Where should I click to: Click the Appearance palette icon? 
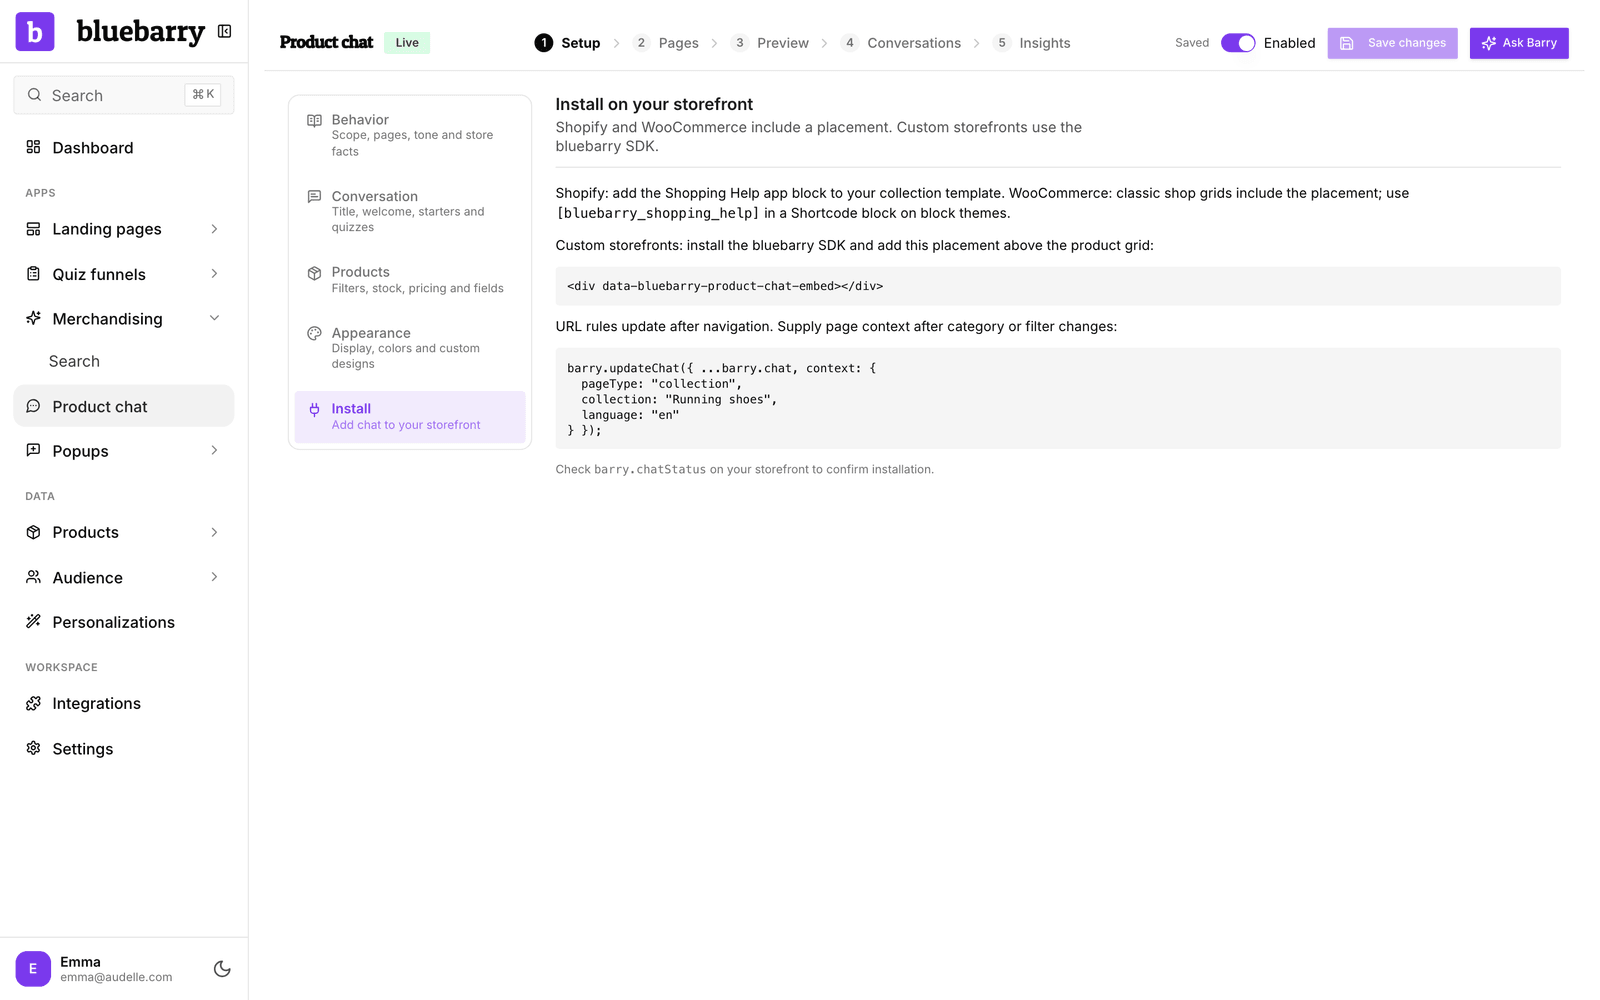(314, 333)
